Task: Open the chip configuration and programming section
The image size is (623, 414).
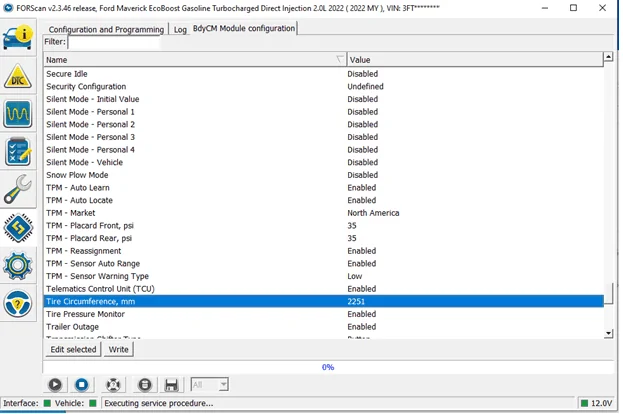Action: tap(18, 227)
